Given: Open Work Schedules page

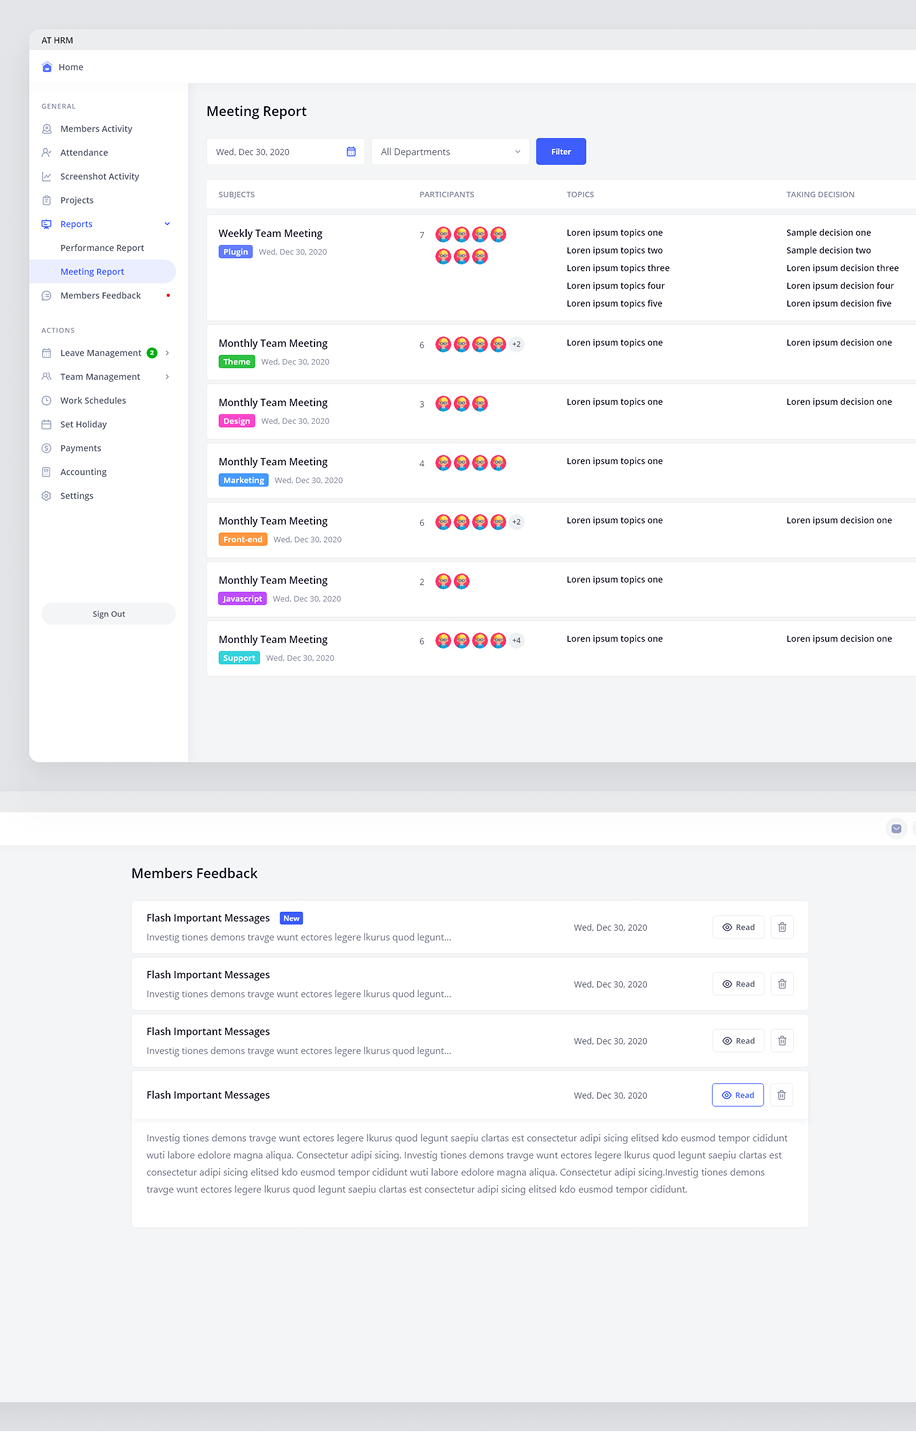Looking at the screenshot, I should coord(93,401).
